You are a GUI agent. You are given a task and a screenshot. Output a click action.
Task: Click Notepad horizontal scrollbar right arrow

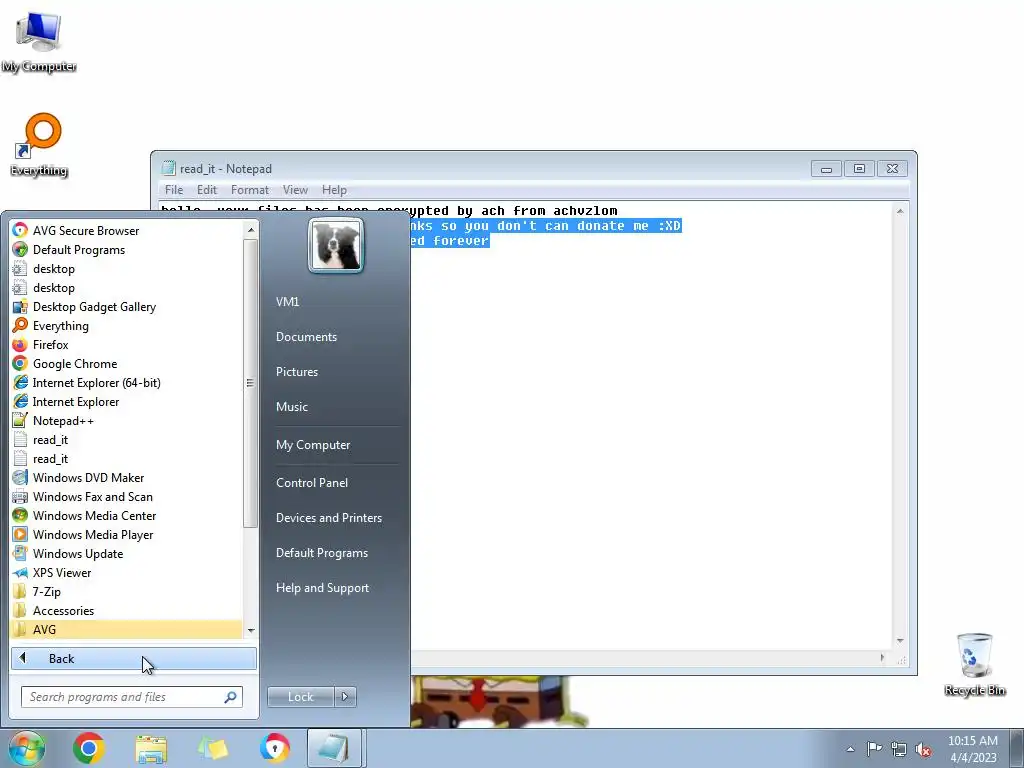coord(882,658)
